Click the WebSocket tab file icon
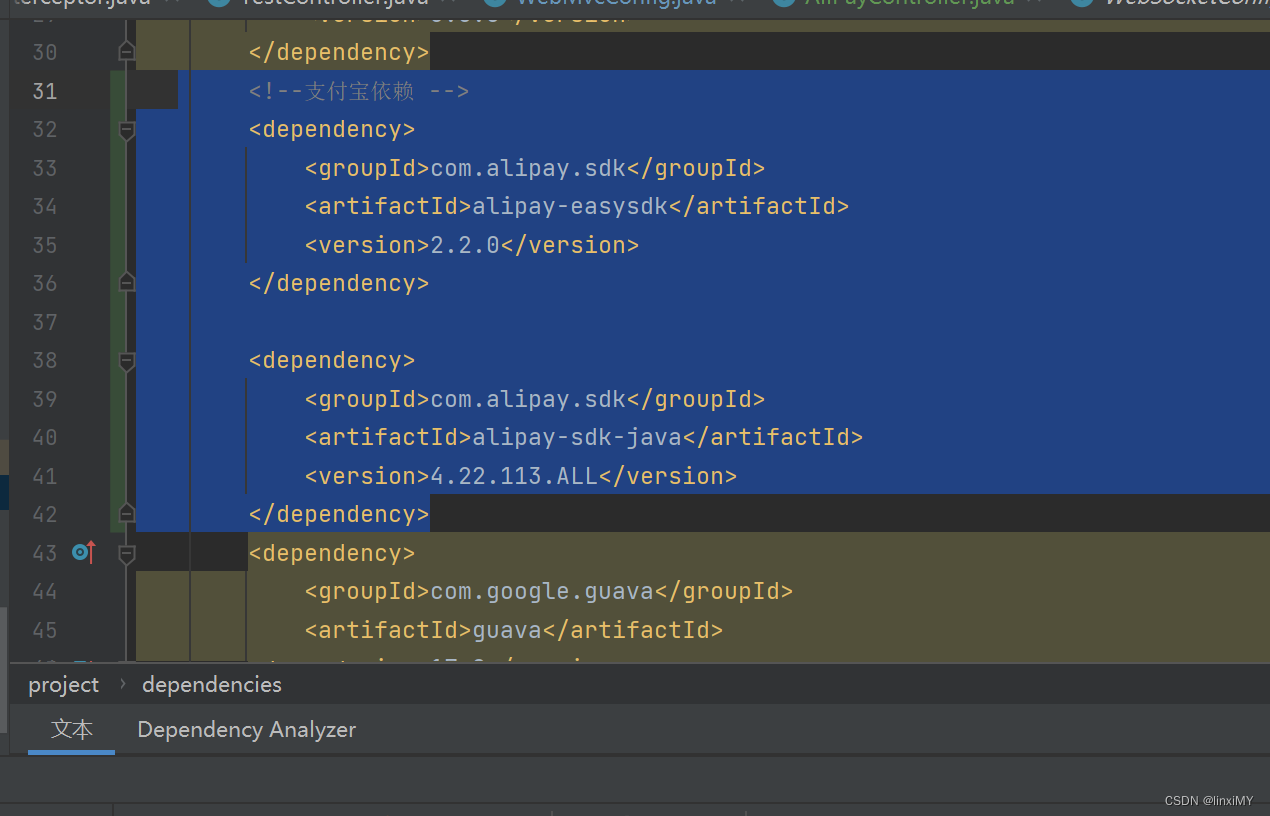Viewport: 1270px width, 816px height. 1081,3
